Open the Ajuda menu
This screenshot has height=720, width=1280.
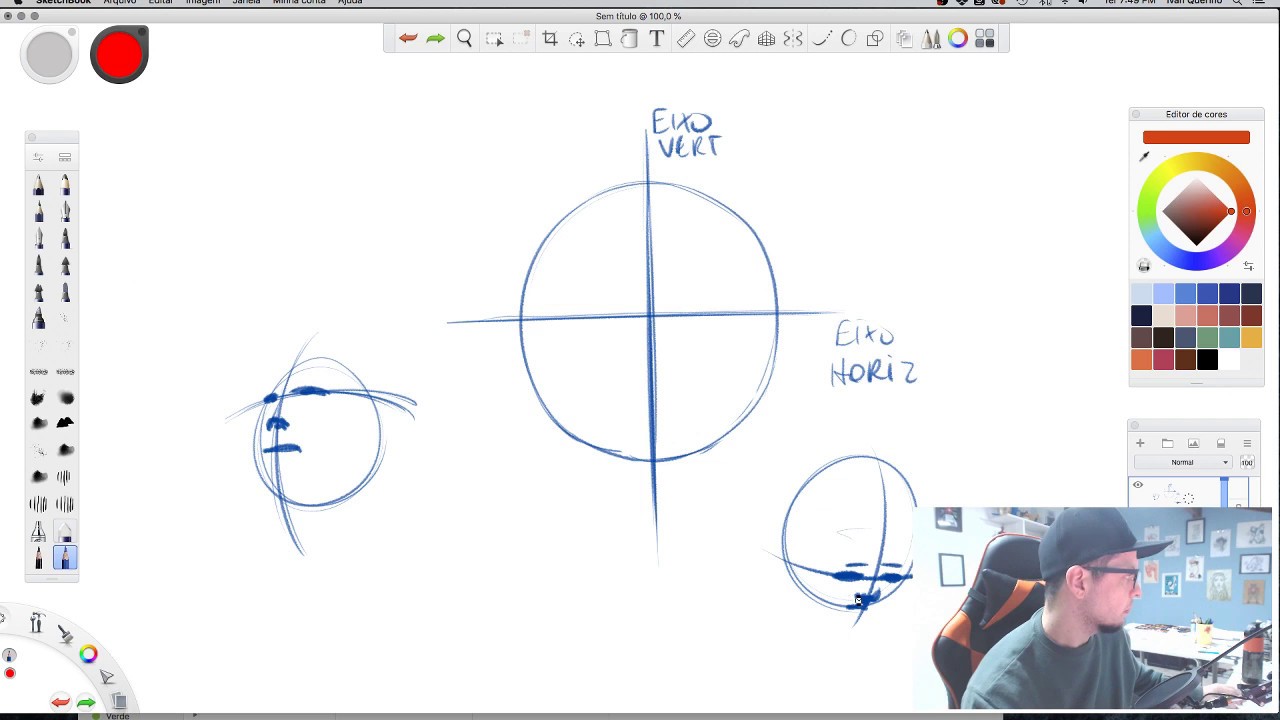coord(350,3)
